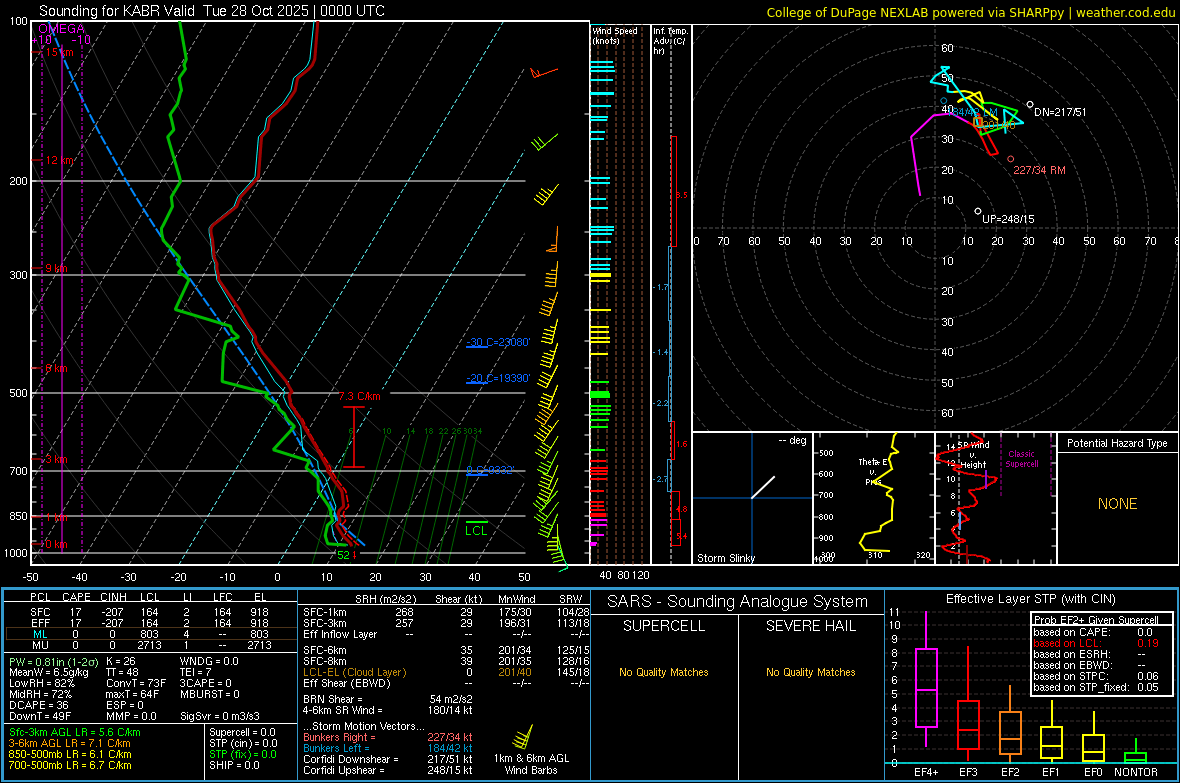Click 'No Quality Matches' under SEVERE HAIL

(810, 672)
